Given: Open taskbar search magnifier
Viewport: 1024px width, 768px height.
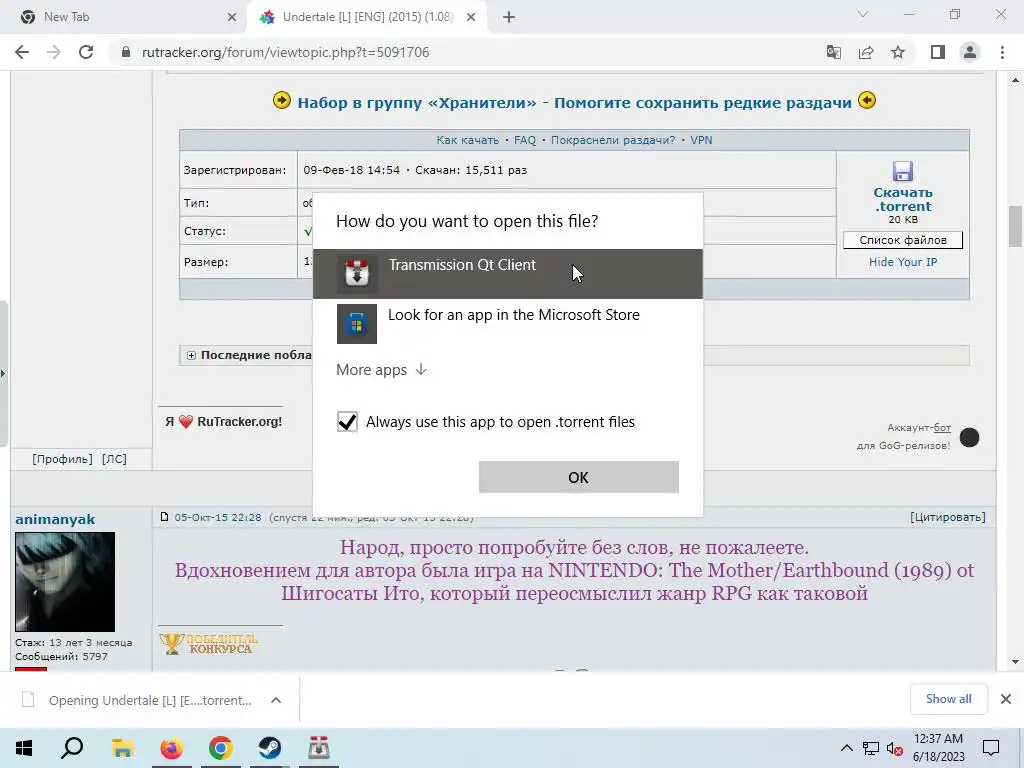Looking at the screenshot, I should [72, 748].
